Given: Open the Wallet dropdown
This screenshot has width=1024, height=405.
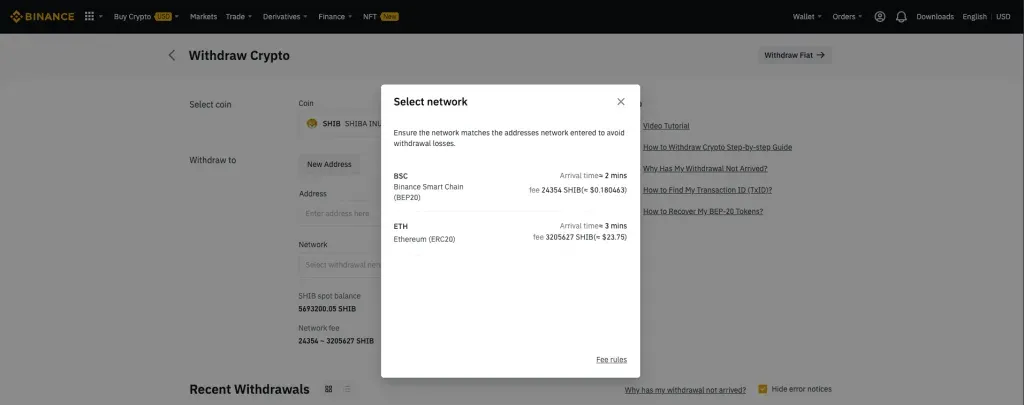Looking at the screenshot, I should click(807, 16).
